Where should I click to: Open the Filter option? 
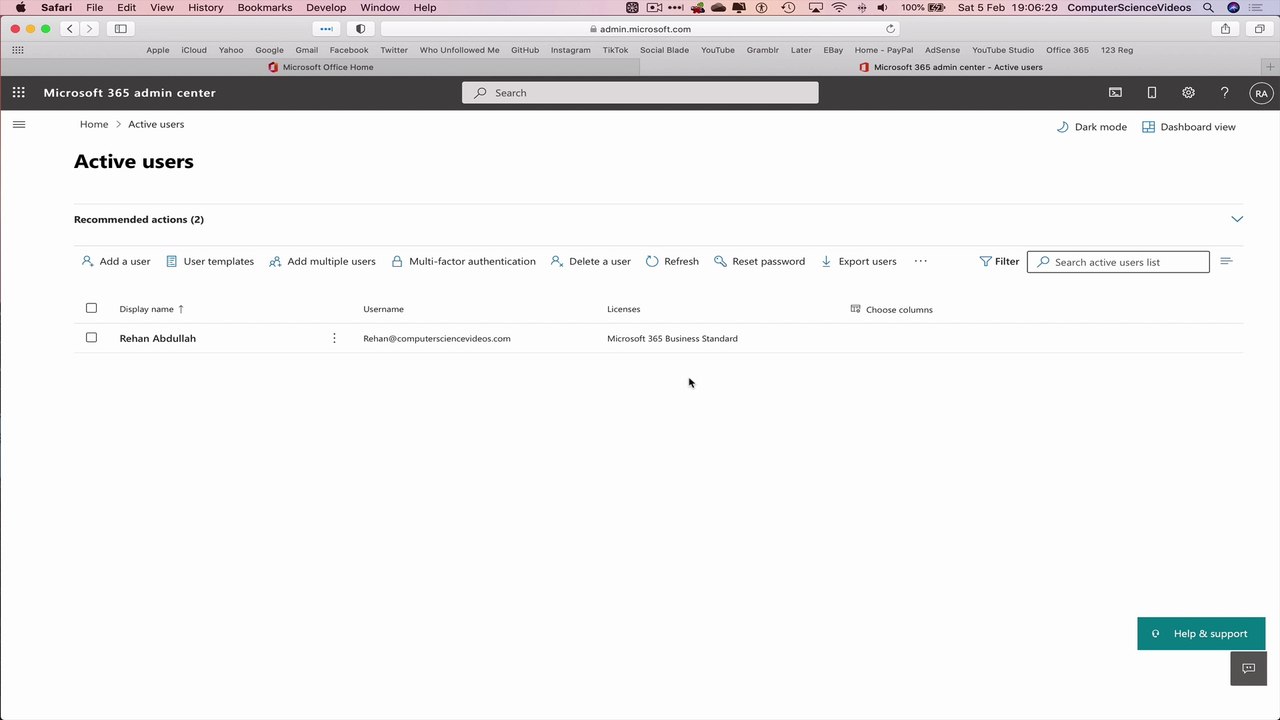999,262
